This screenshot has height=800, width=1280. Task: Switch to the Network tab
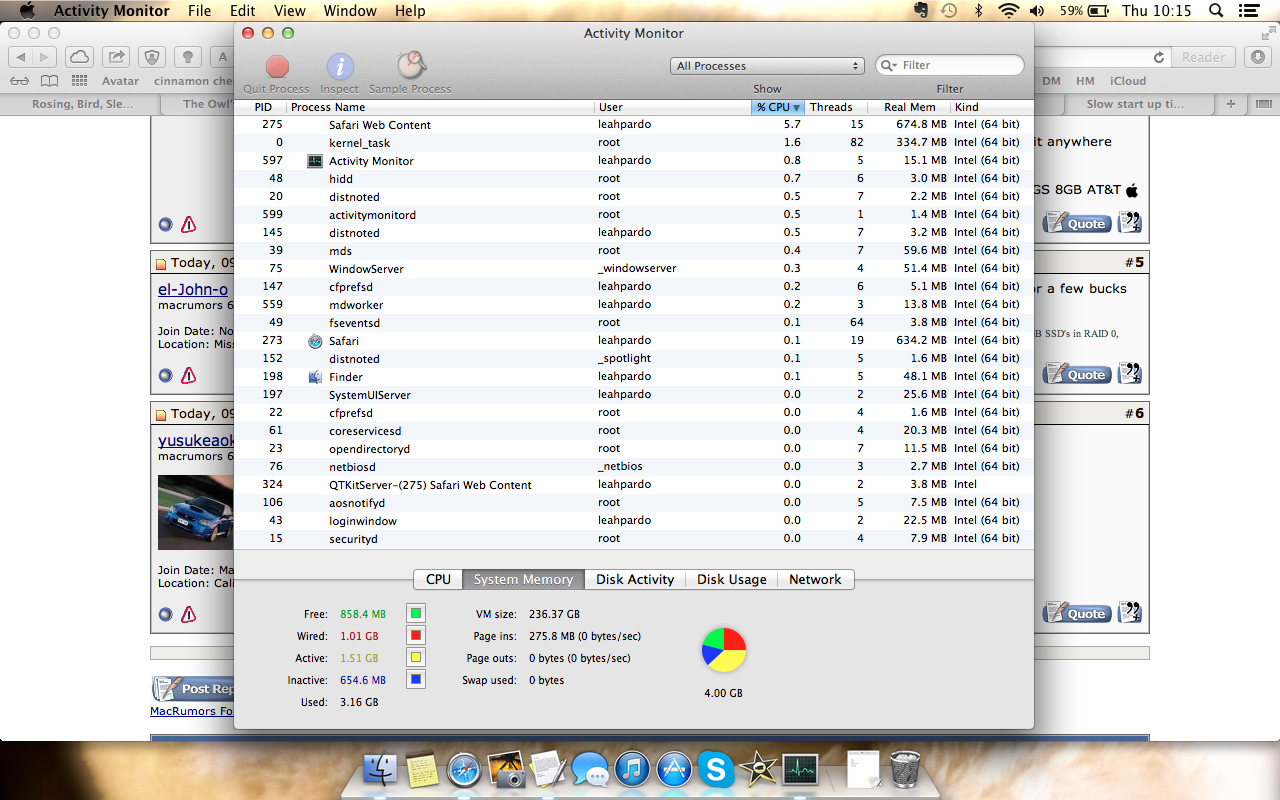[815, 579]
